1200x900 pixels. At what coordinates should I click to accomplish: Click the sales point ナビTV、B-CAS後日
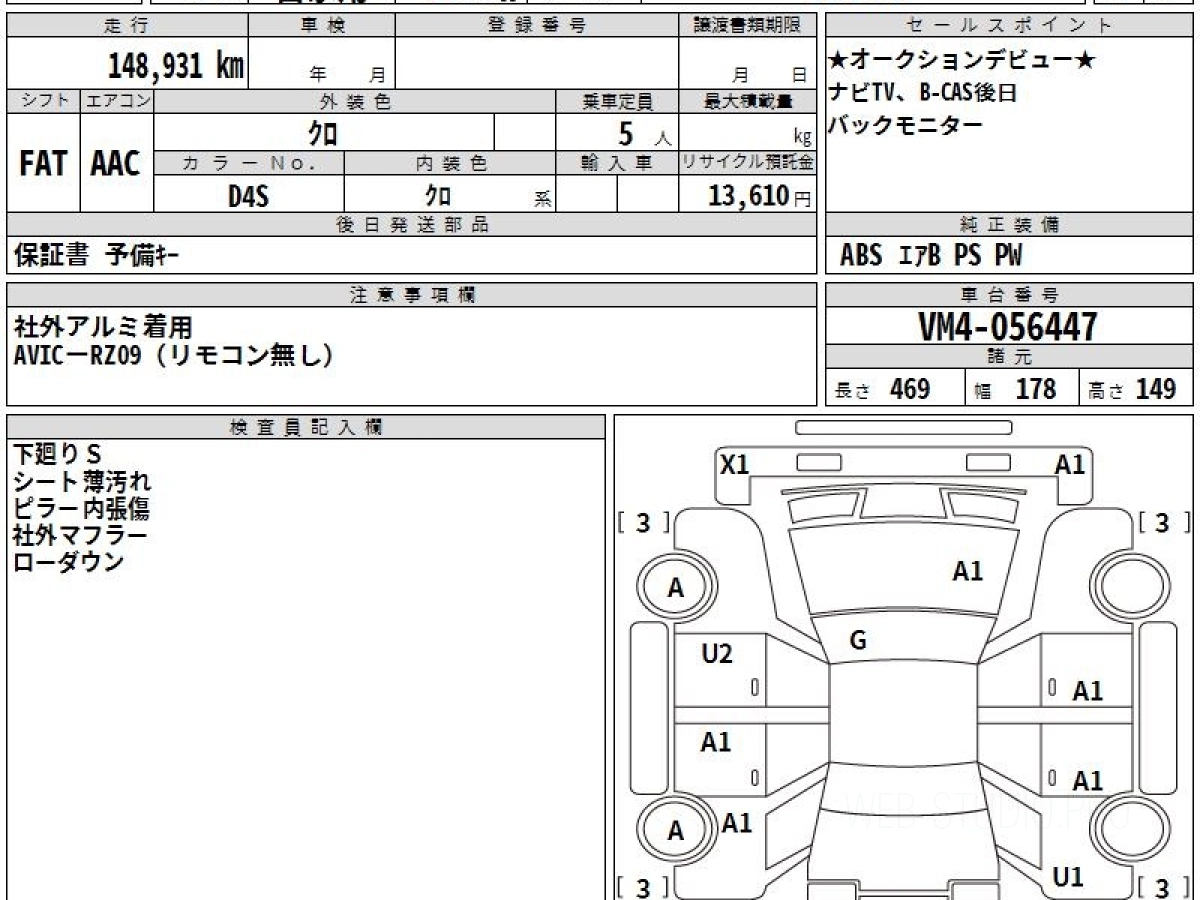(x=923, y=93)
